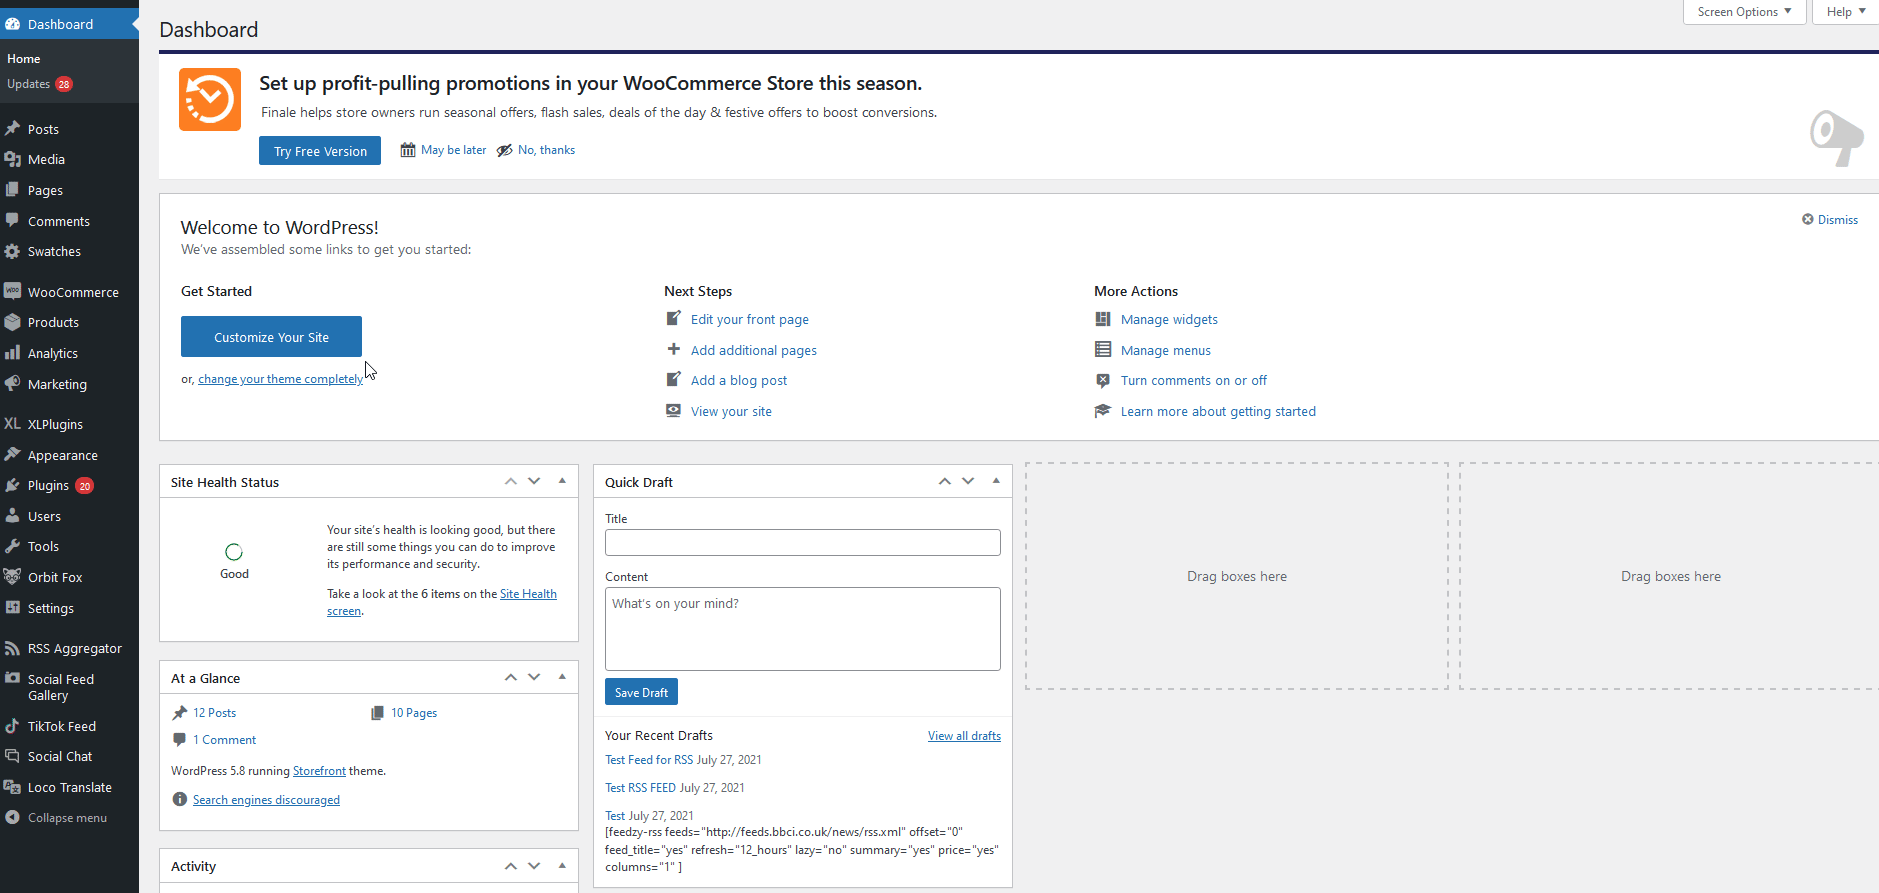Click Learn more about getting started

(x=1218, y=411)
